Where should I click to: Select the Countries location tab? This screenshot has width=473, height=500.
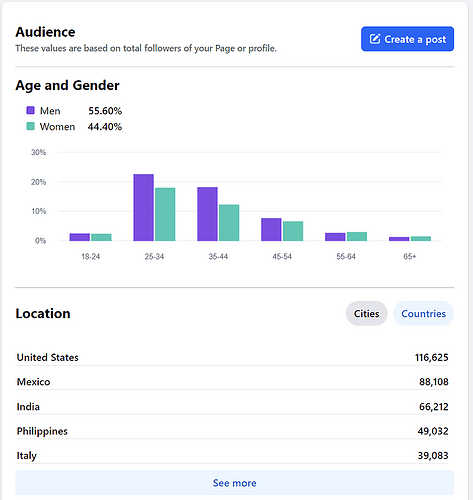(423, 313)
